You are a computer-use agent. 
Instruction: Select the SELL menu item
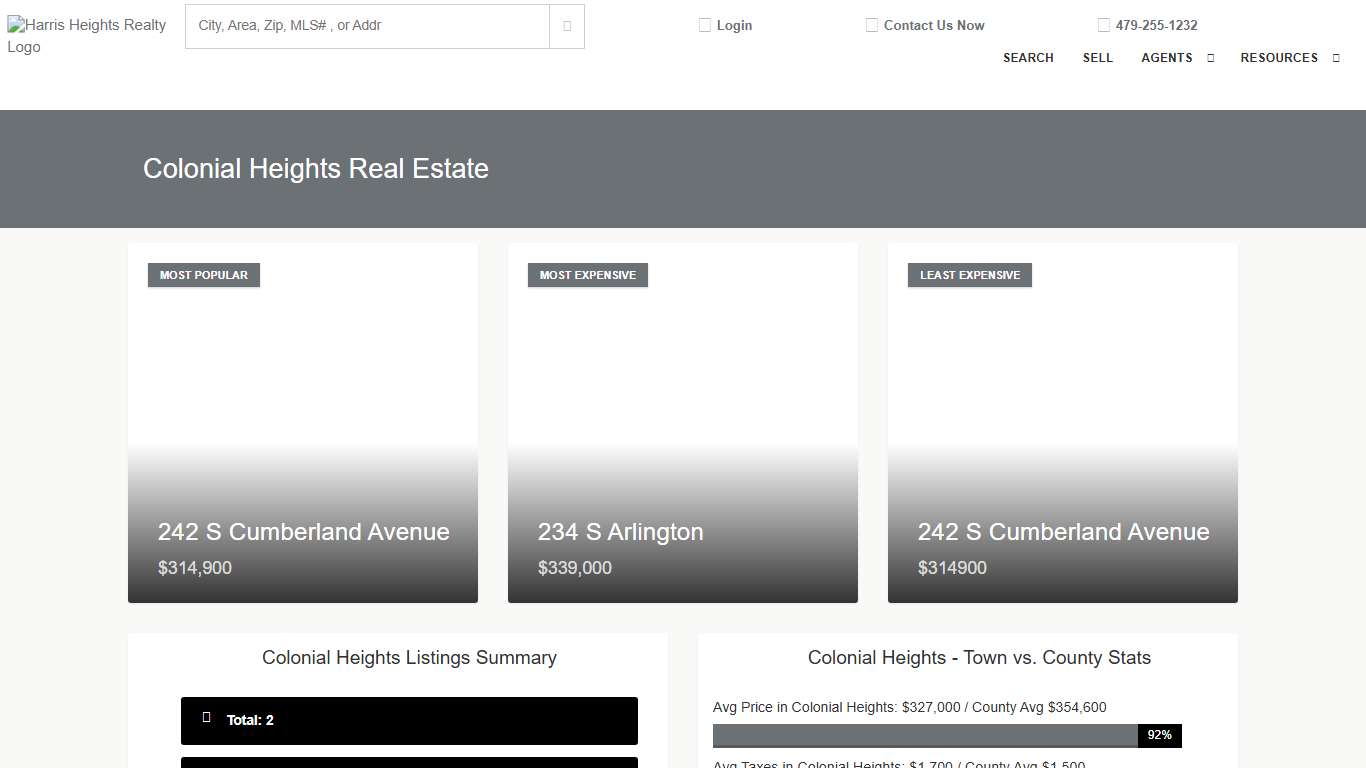point(1098,58)
